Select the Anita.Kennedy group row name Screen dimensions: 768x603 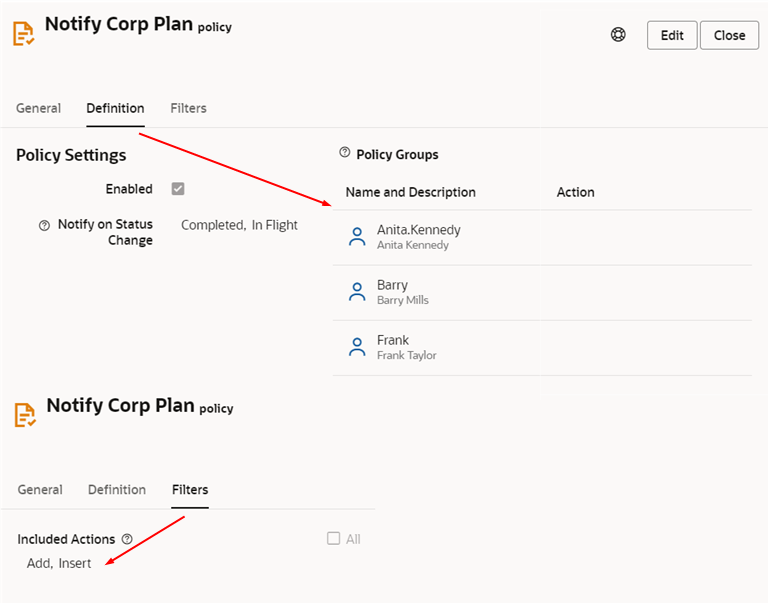(418, 230)
